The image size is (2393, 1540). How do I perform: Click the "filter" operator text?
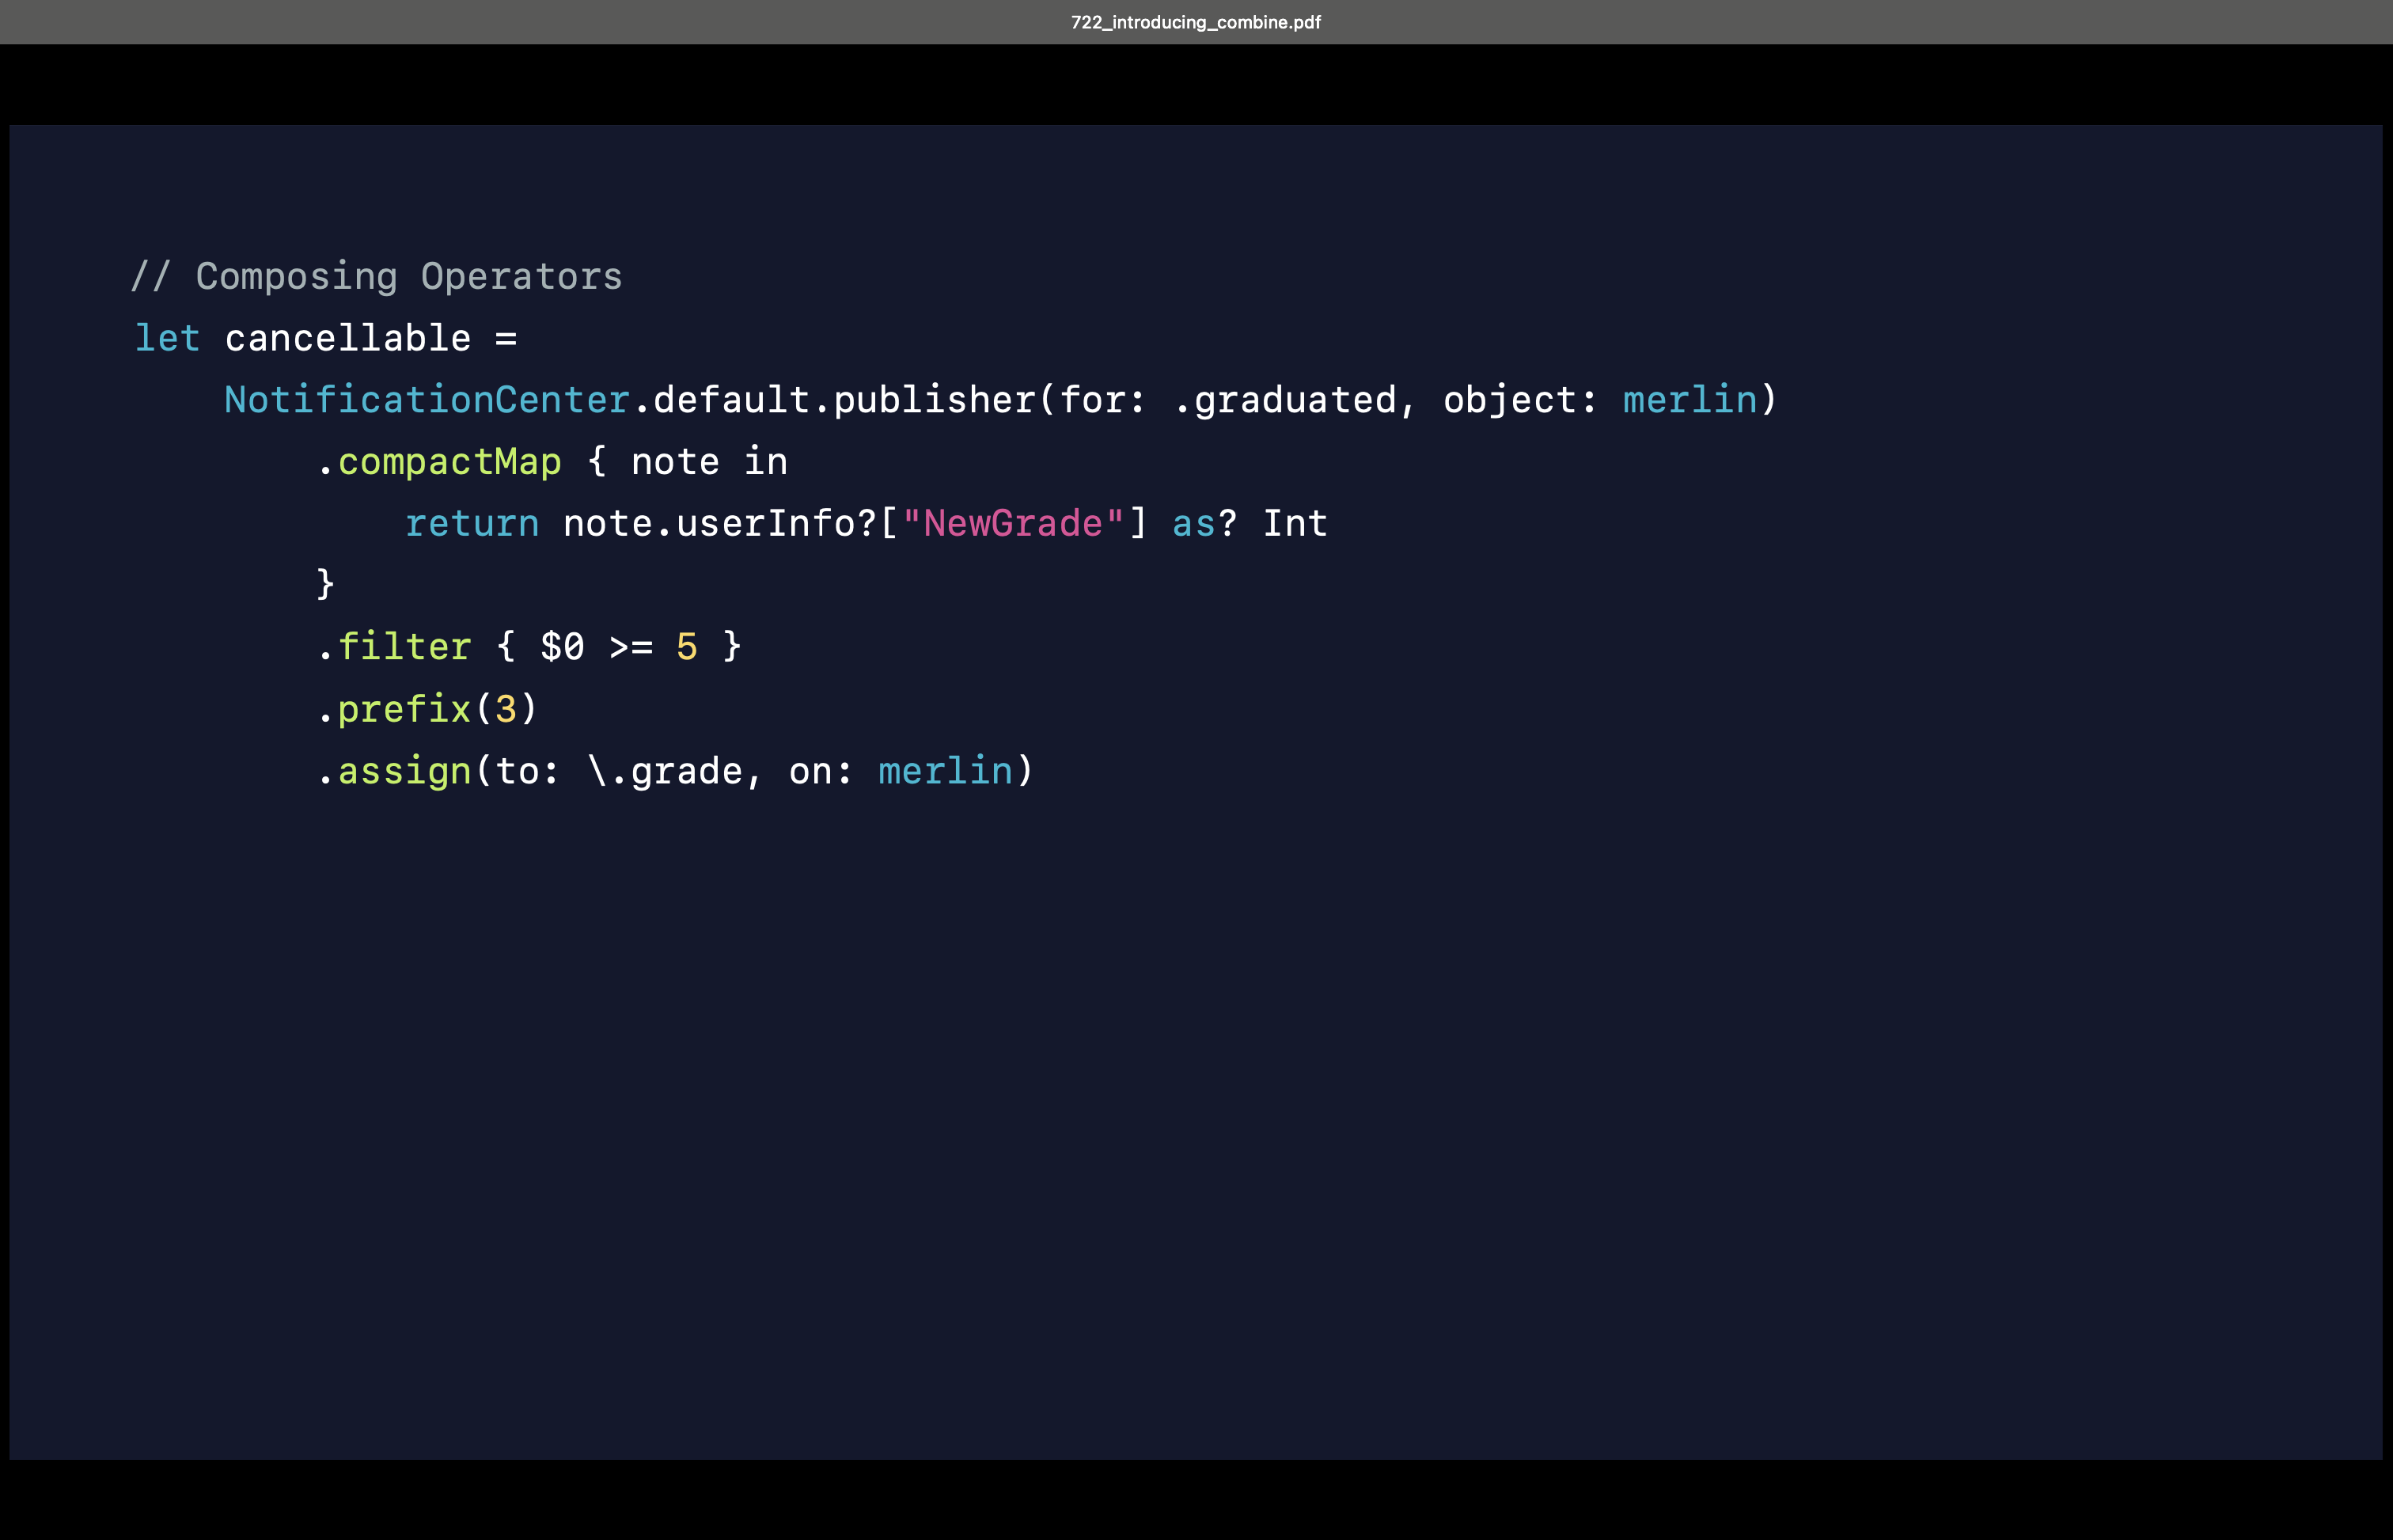pyautogui.click(x=404, y=647)
